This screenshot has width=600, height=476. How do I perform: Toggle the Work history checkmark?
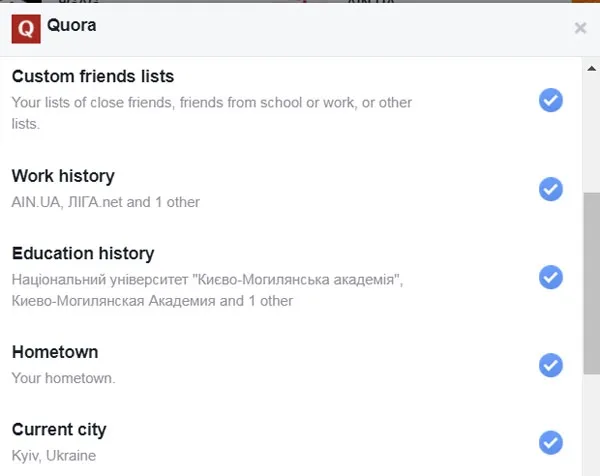click(551, 189)
